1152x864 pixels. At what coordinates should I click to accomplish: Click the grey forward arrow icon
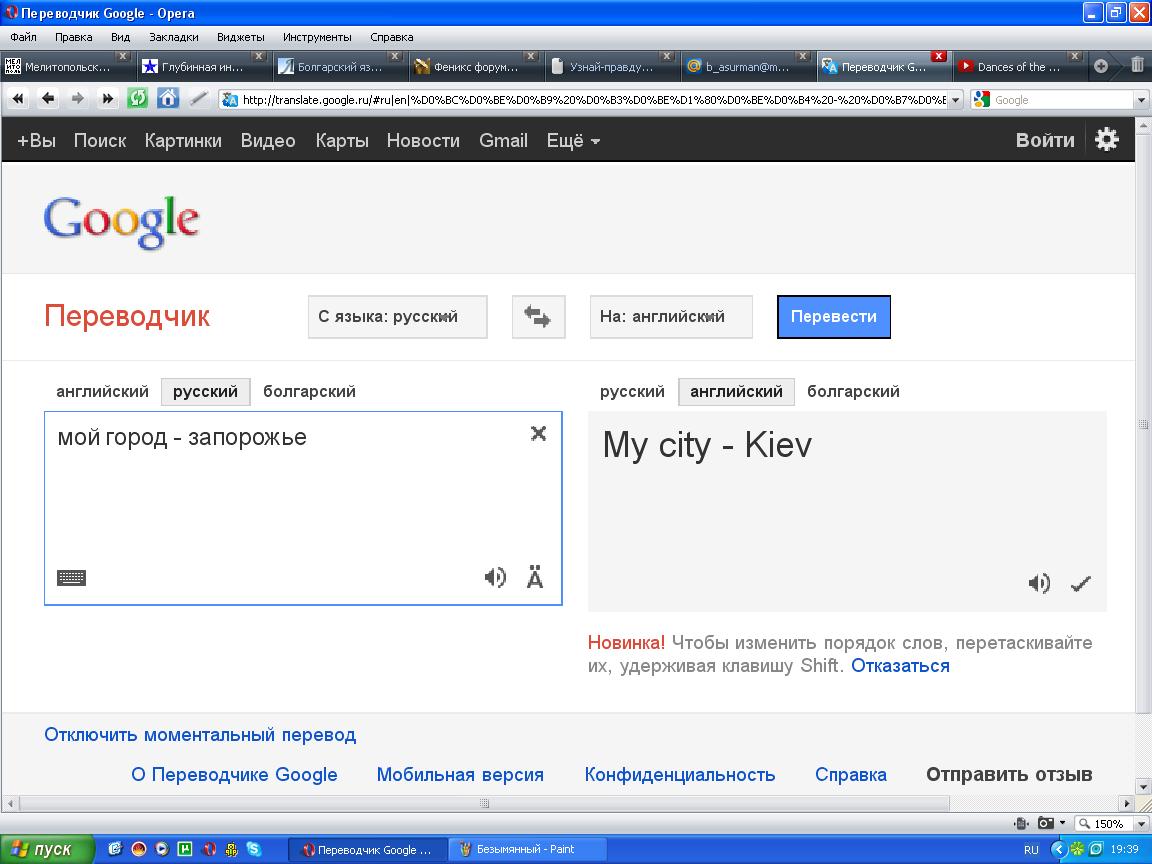click(x=77, y=98)
